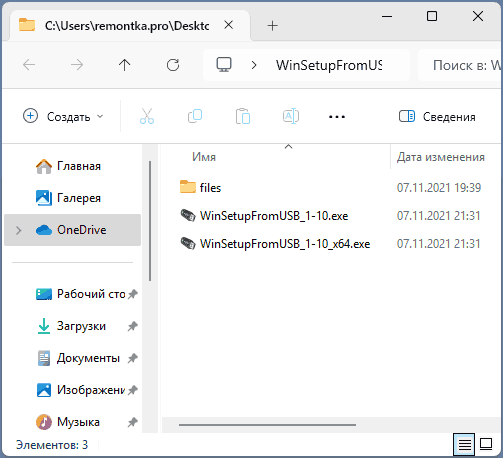Close the current Explorer tab
Screen dimensions: 503x458
[228, 25]
